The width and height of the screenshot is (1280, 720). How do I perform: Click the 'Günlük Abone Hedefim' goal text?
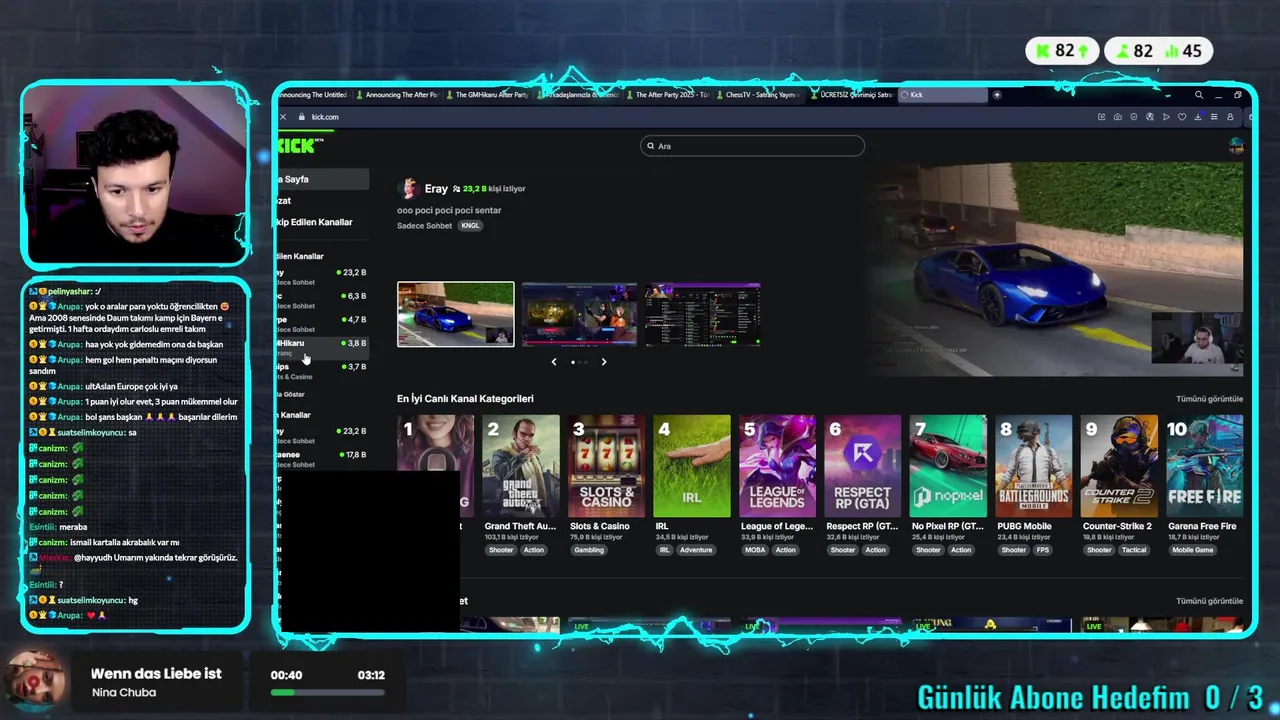1054,697
